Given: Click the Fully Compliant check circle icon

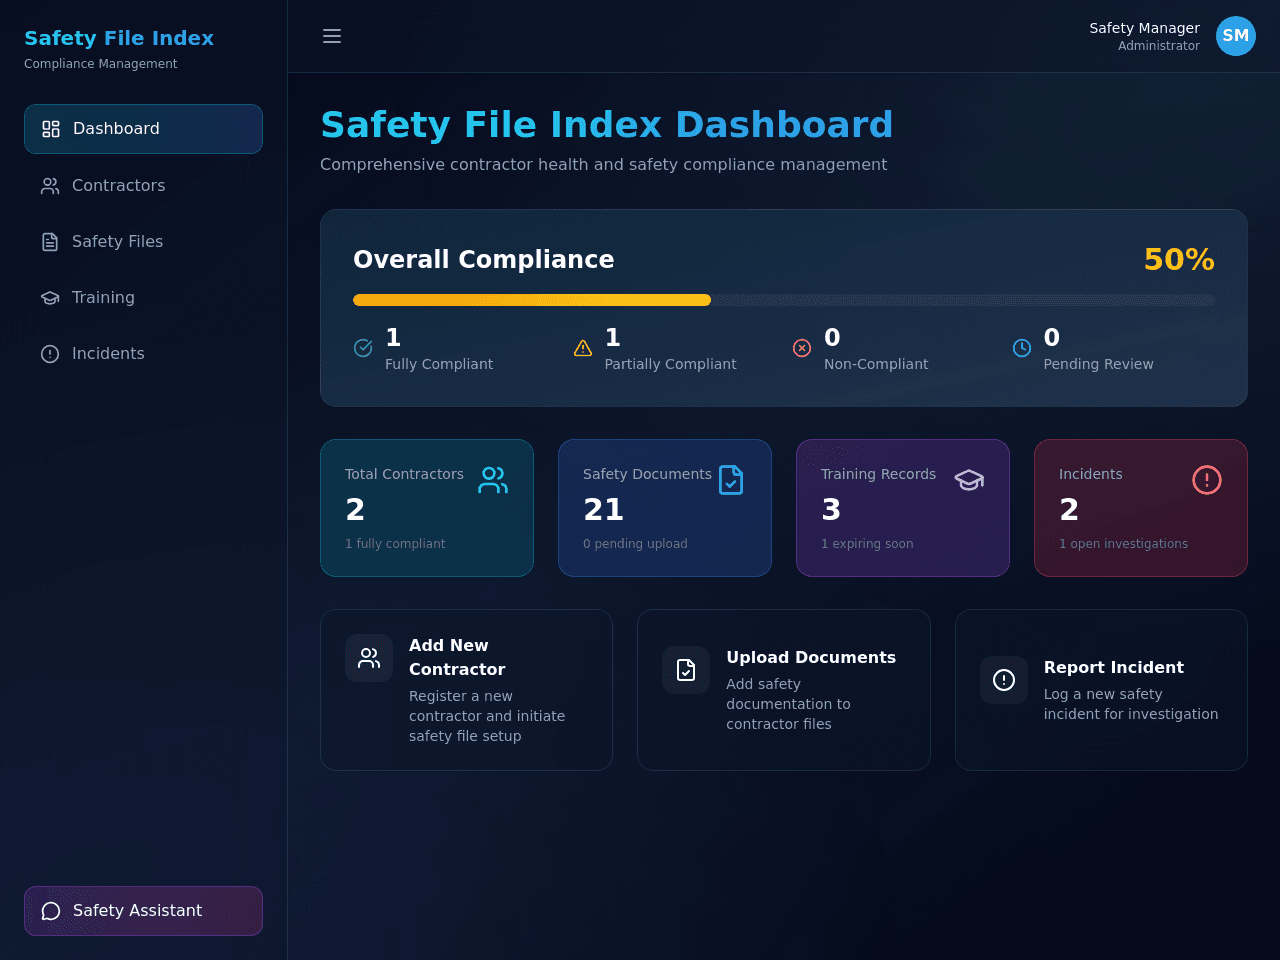Looking at the screenshot, I should click(x=363, y=348).
